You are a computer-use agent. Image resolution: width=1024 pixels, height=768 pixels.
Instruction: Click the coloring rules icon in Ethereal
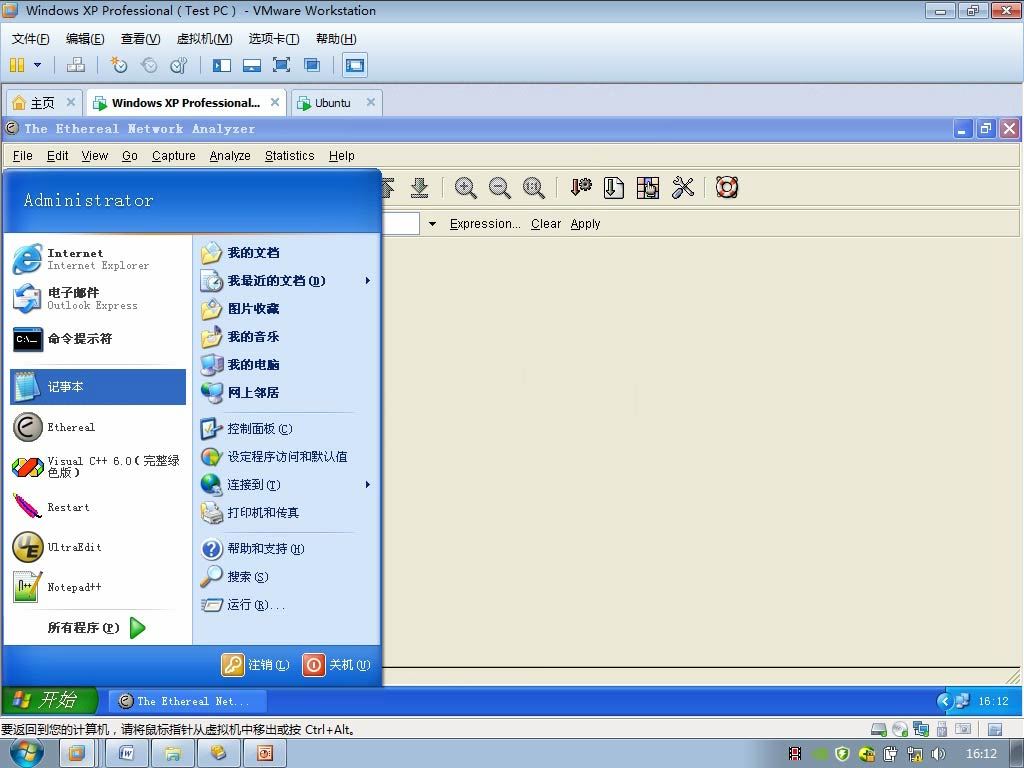pyautogui.click(x=648, y=188)
